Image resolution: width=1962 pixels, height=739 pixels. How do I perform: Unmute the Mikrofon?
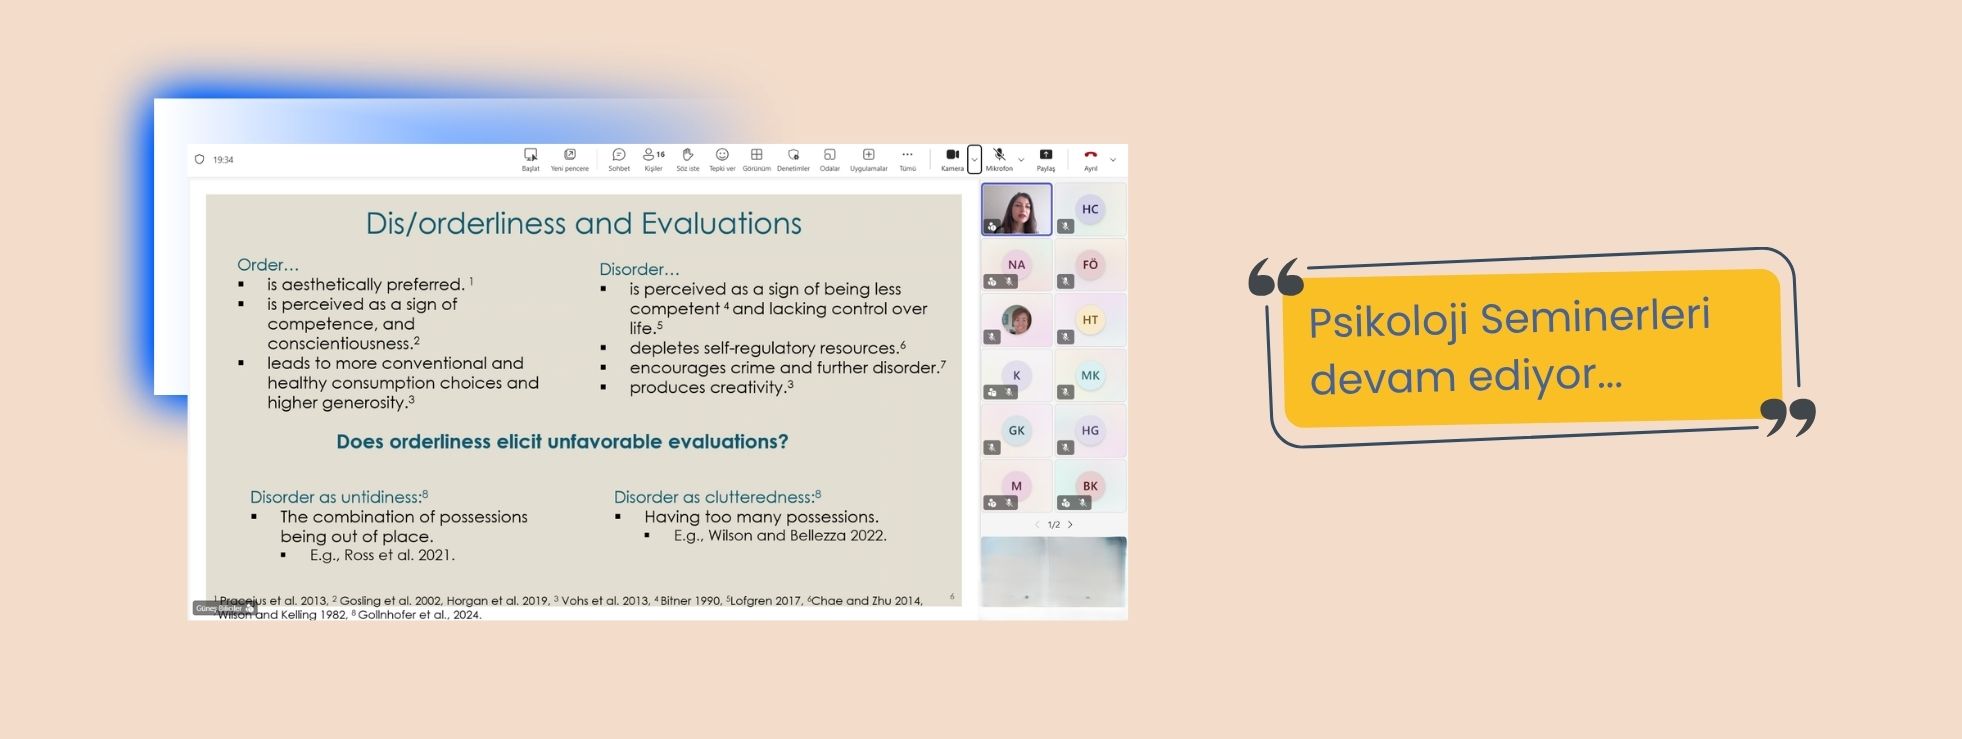coord(999,159)
